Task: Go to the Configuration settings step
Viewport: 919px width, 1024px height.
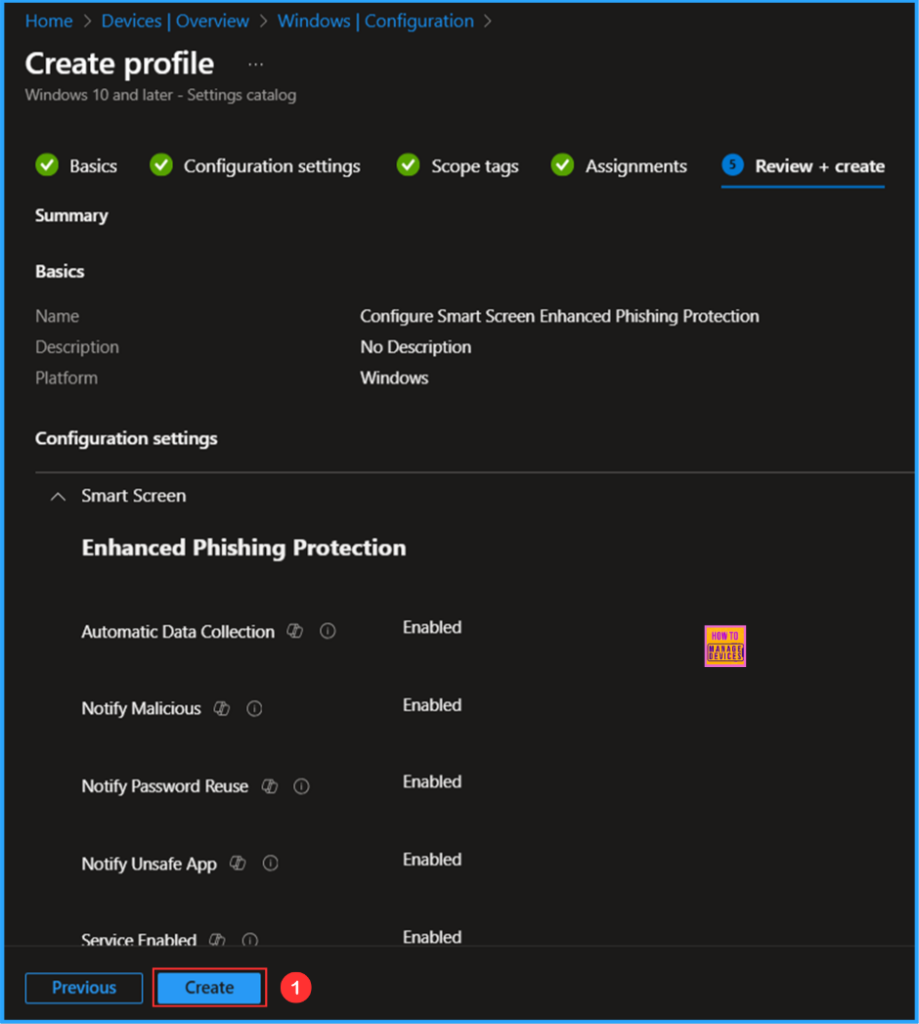Action: [255, 166]
